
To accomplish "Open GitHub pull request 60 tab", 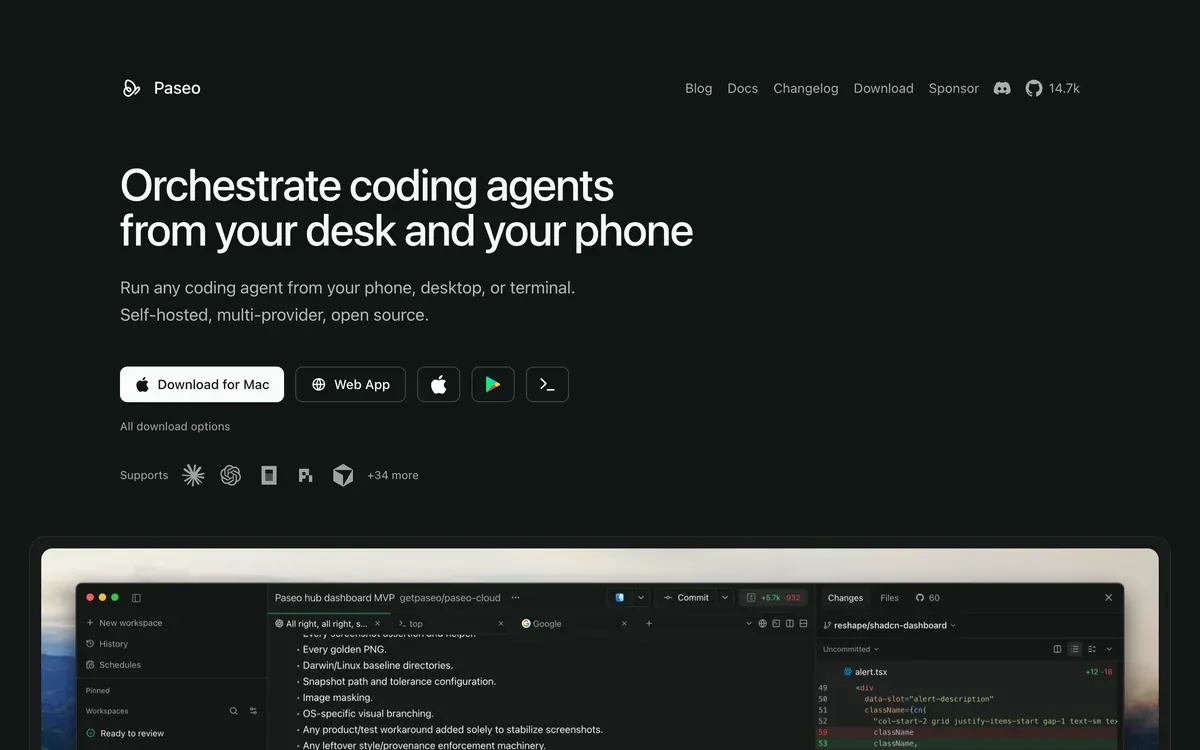I will [x=928, y=598].
